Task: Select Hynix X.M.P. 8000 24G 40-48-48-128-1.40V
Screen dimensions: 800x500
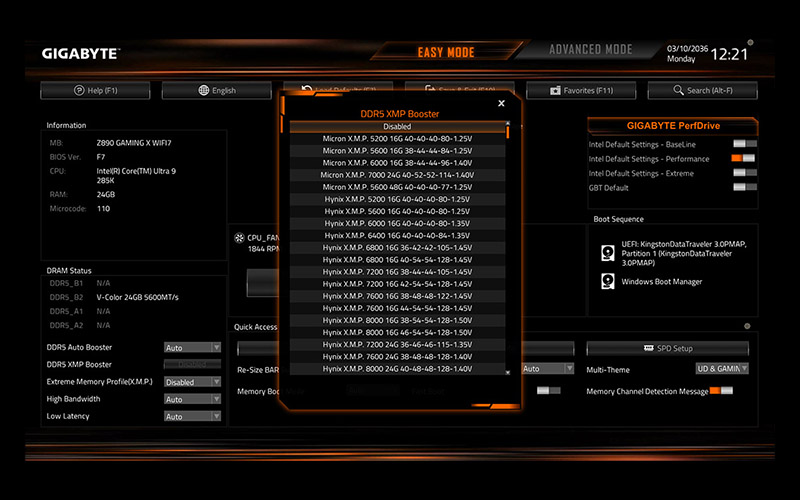Action: click(397, 369)
